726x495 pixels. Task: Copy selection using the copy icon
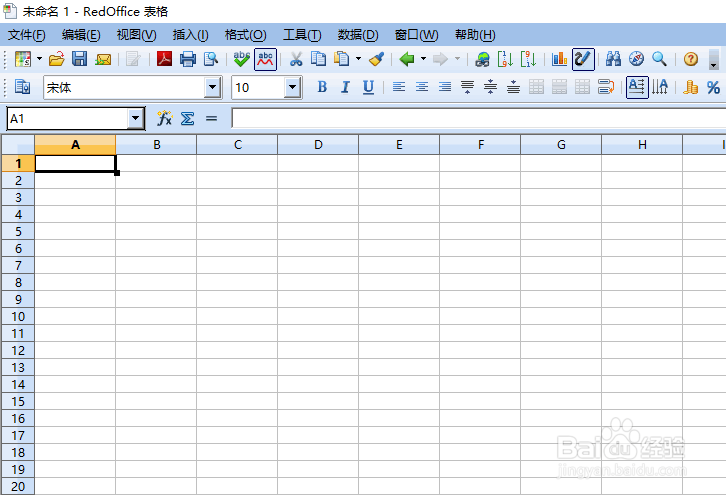tap(319, 59)
